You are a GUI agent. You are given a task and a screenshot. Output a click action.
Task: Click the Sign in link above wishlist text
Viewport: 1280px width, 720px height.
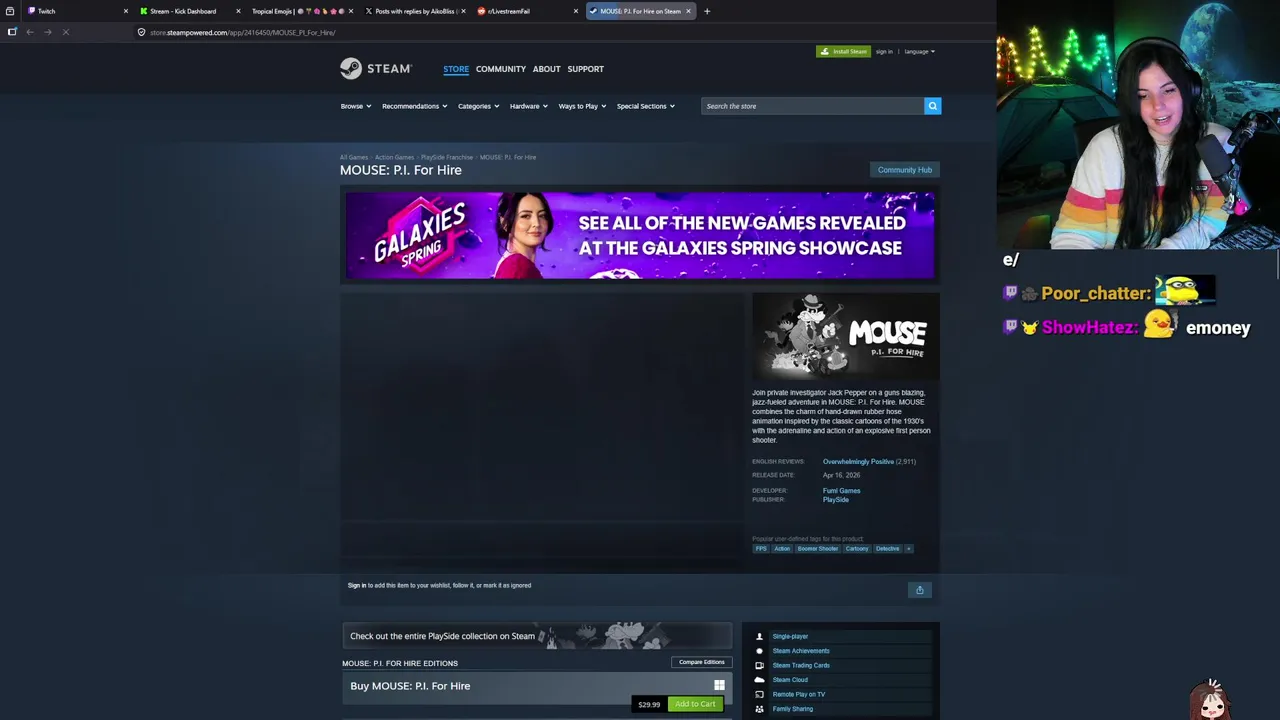point(356,585)
